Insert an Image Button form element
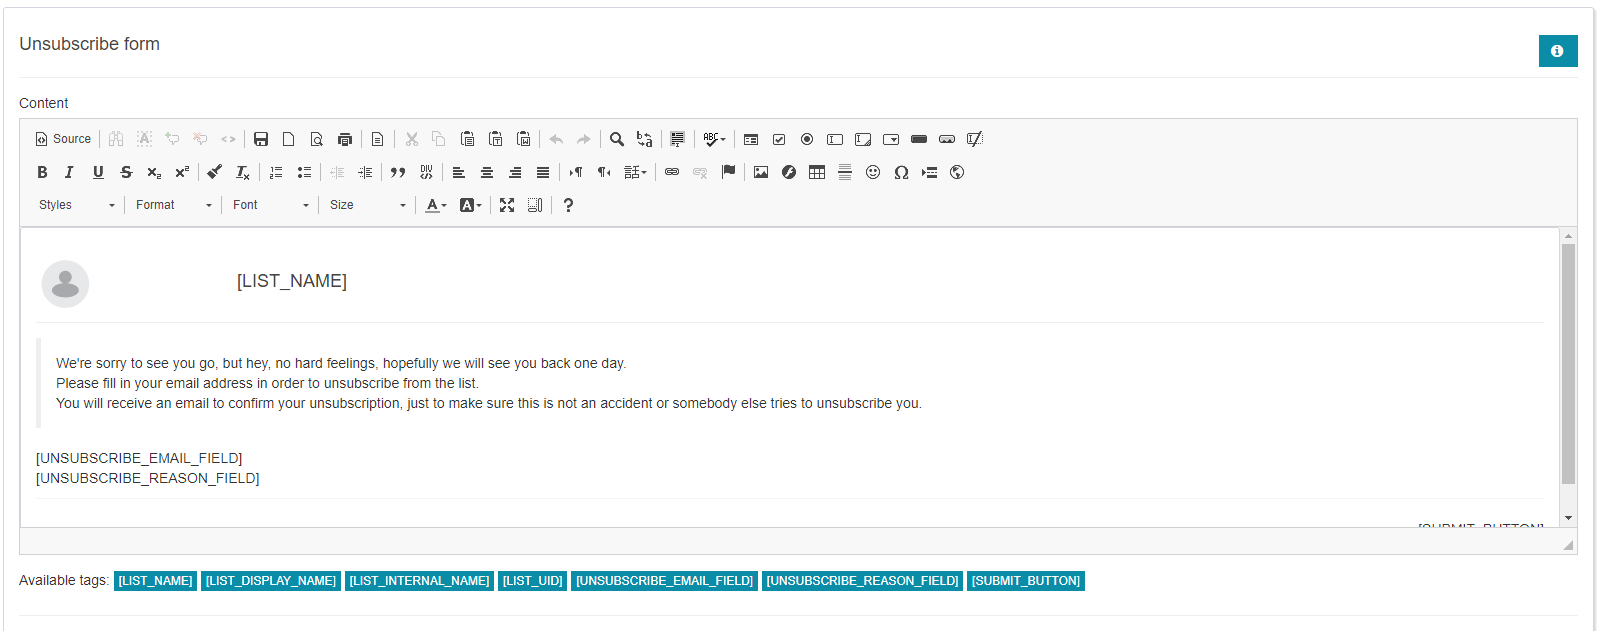This screenshot has height=631, width=1602. [947, 139]
